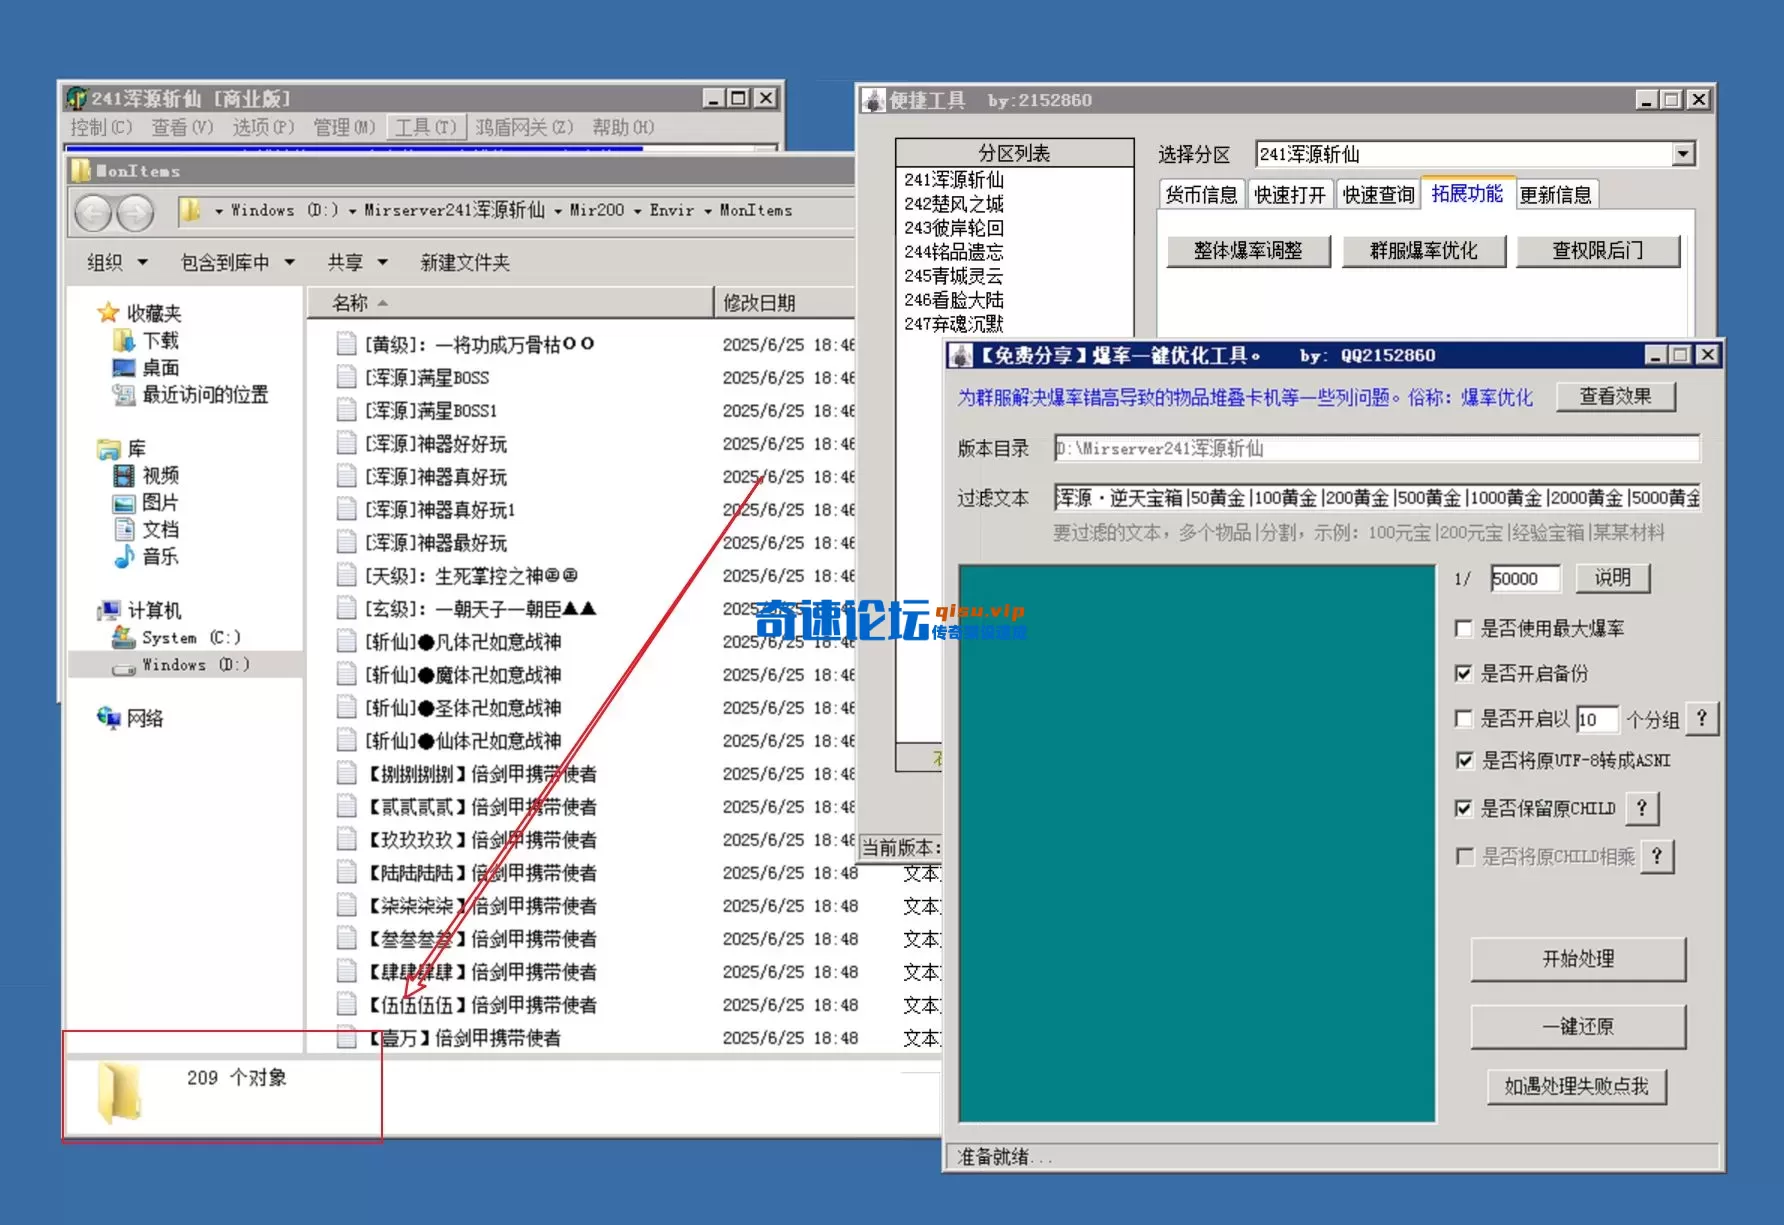The height and width of the screenshot is (1225, 1784).
Task: Uncheck the 是否开启备份 option
Action: [1464, 674]
